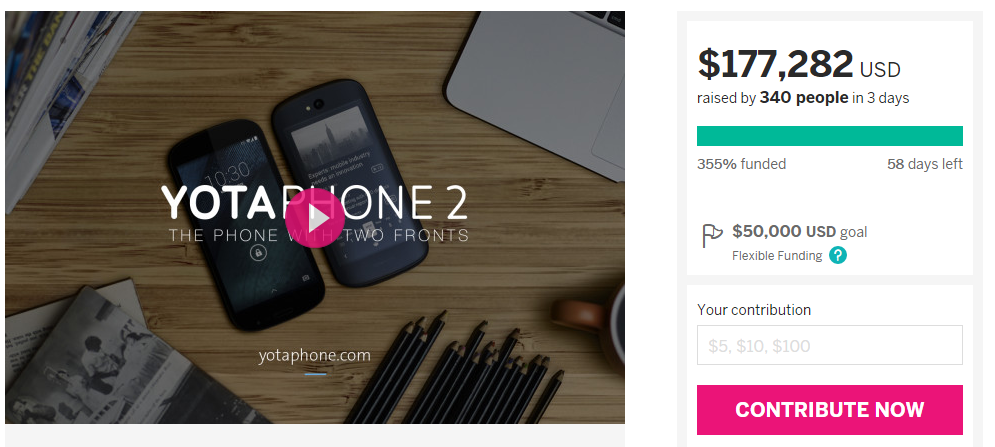
Task: Click the 58 days left text
Action: (925, 164)
